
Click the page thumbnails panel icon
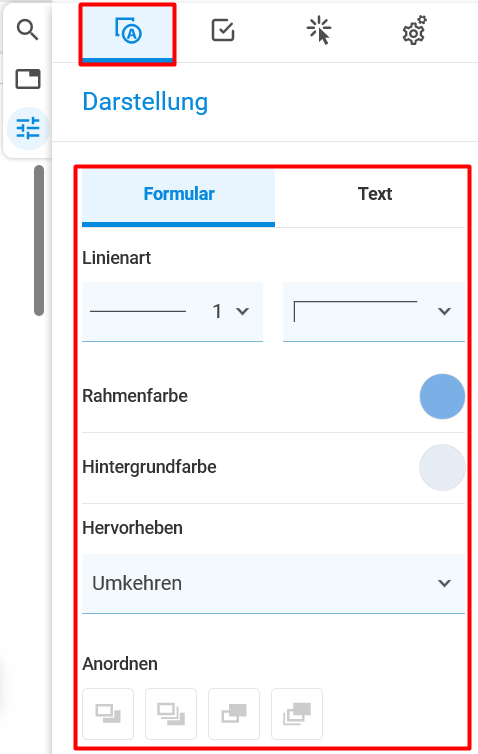pos(28,79)
